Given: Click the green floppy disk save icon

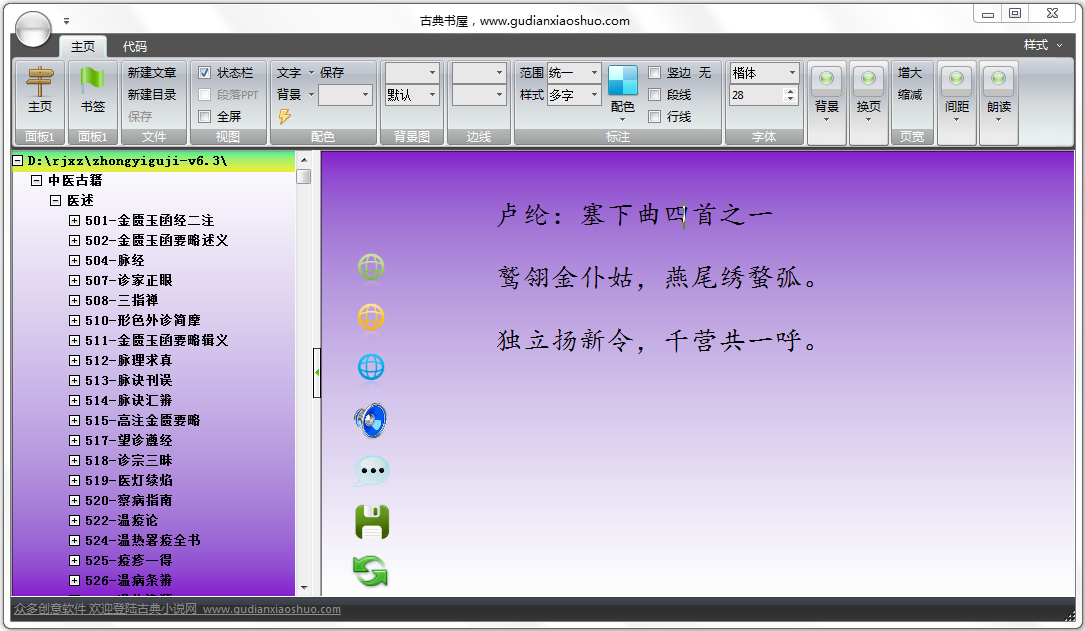Looking at the screenshot, I should click(x=372, y=522).
